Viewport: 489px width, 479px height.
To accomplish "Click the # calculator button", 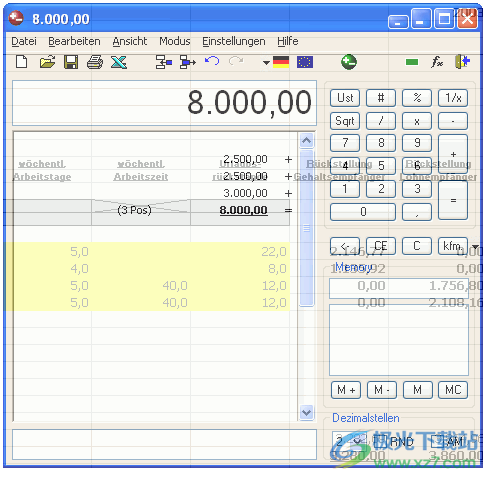I will (x=381, y=98).
